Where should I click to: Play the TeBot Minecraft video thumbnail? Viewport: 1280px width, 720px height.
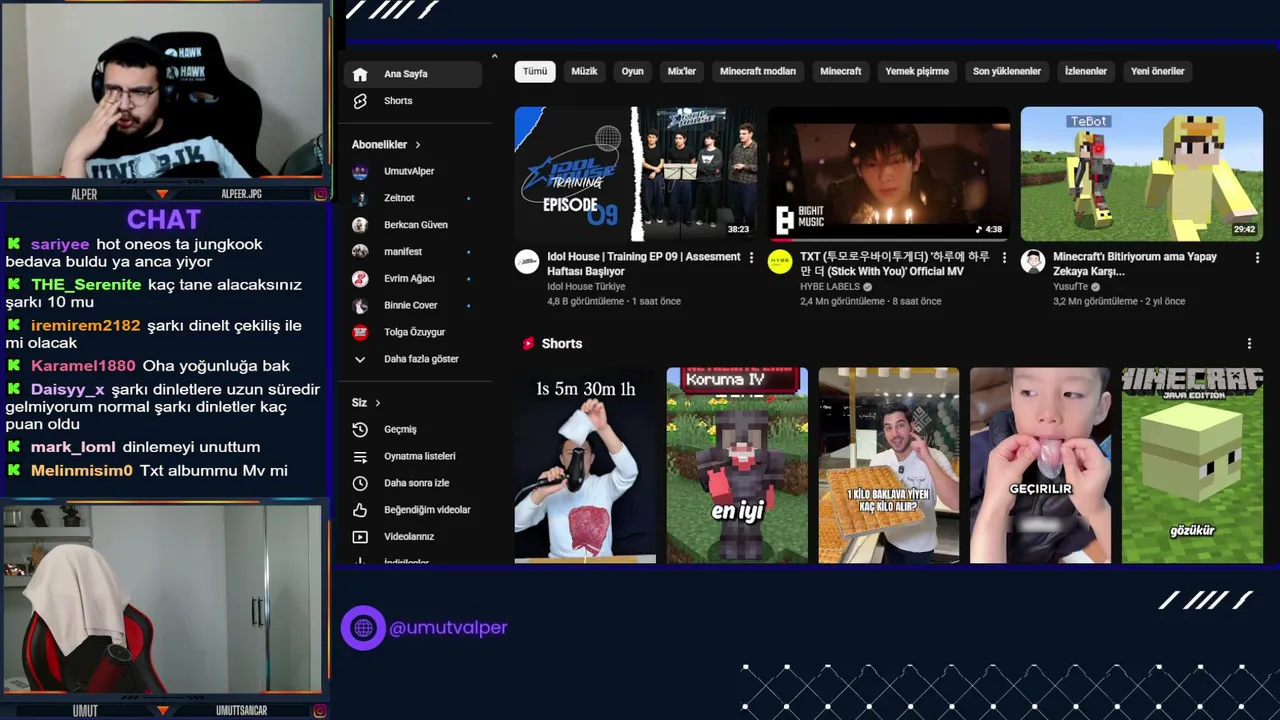pyautogui.click(x=1142, y=174)
